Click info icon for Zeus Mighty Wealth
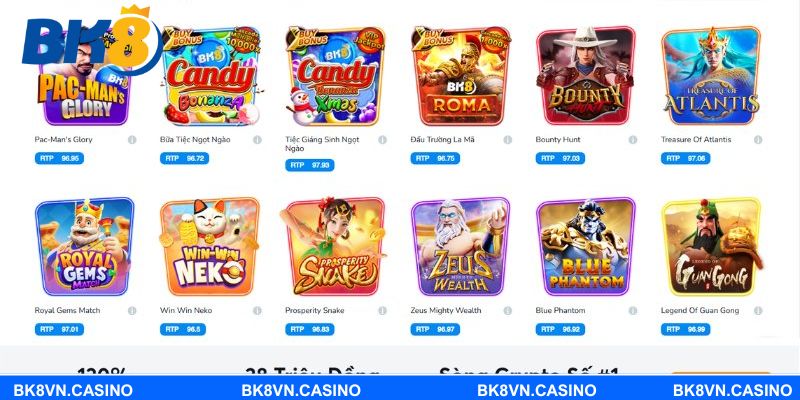This screenshot has height=400, width=800. click(x=508, y=311)
